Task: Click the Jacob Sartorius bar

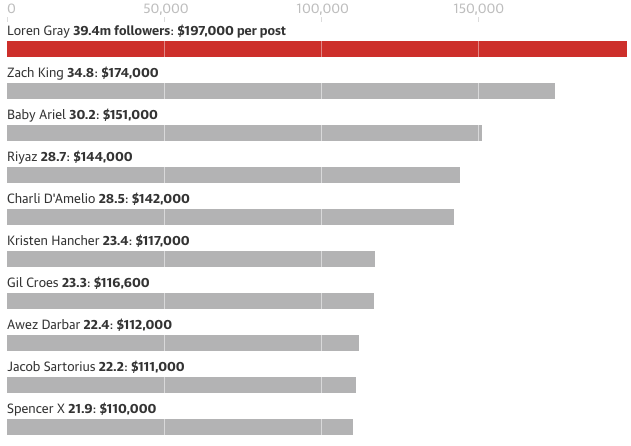Action: coord(181,385)
